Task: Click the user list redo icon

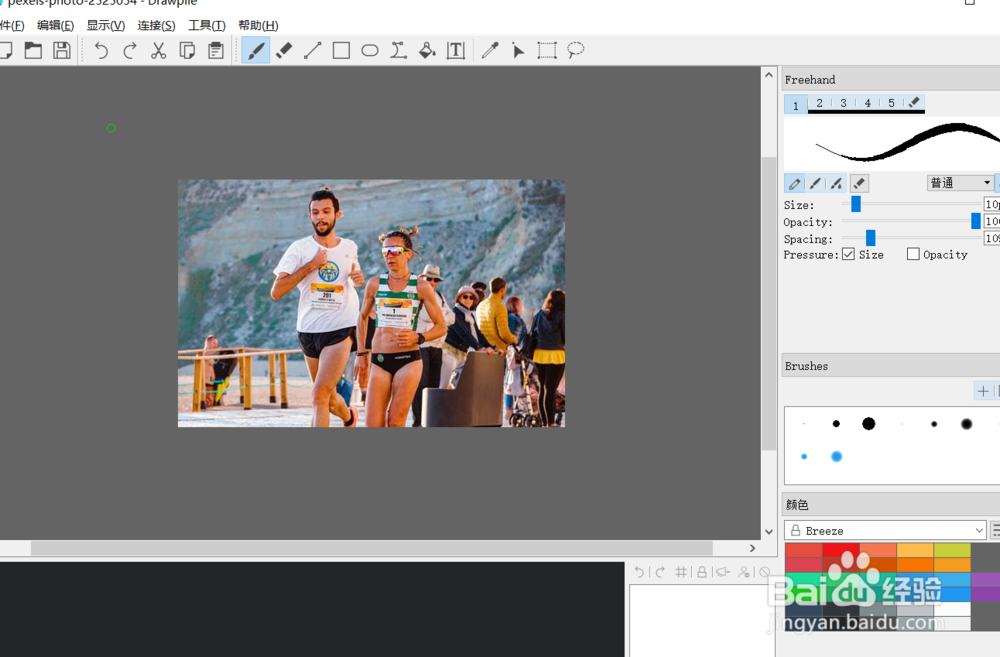Action: pos(660,572)
